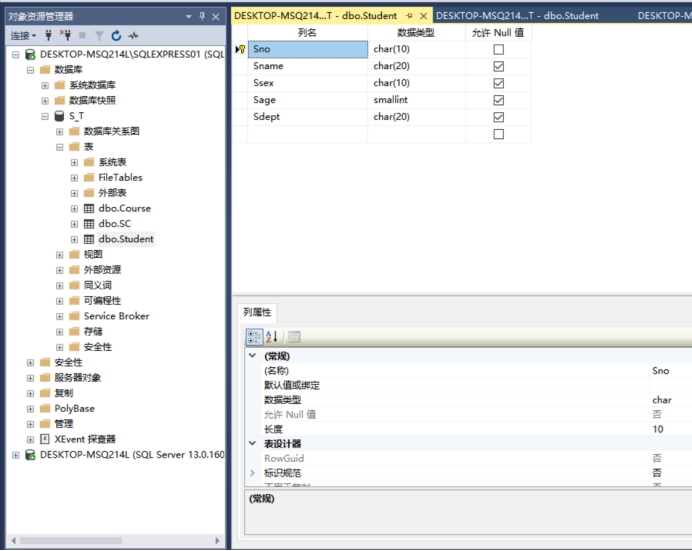Image resolution: width=692 pixels, height=551 pixels.
Task: Click the 数据库 folder icon
Action: 45,70
